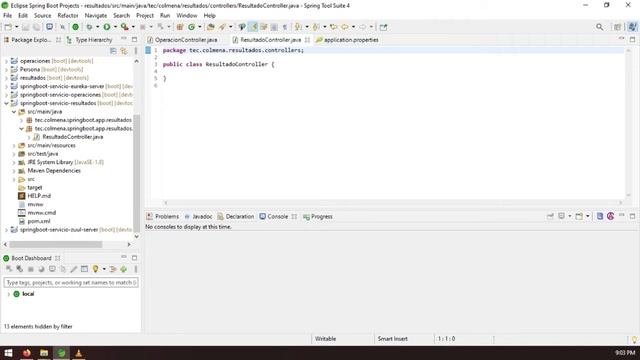Click the Open Perspective icon
This screenshot has height=360, width=640.
tap(617, 27)
